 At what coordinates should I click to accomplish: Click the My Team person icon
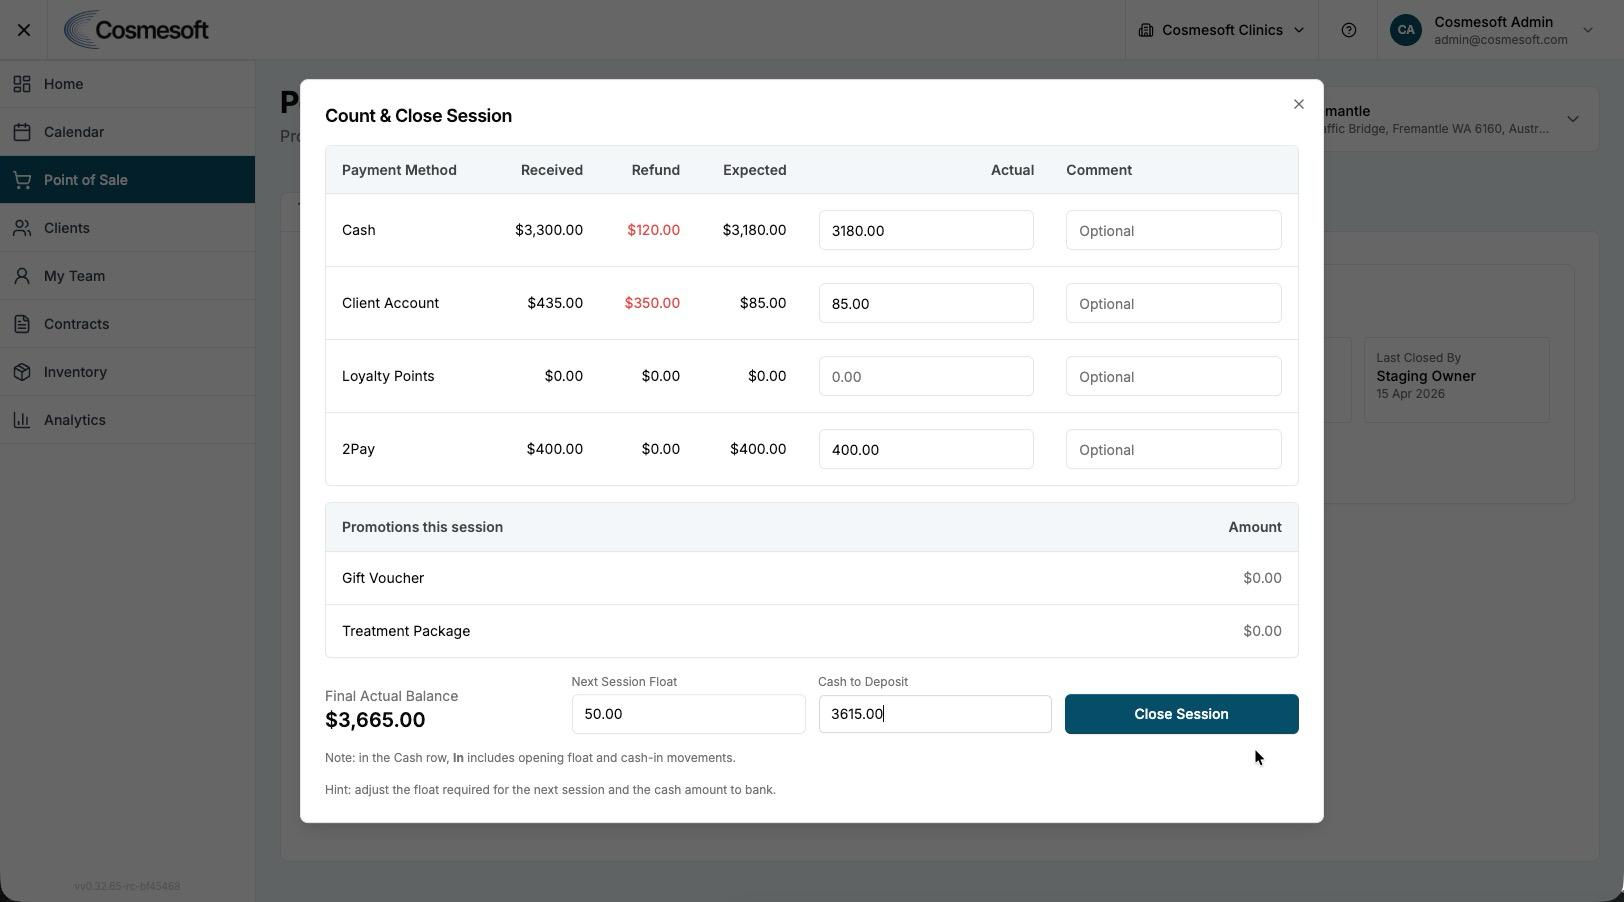click(22, 276)
